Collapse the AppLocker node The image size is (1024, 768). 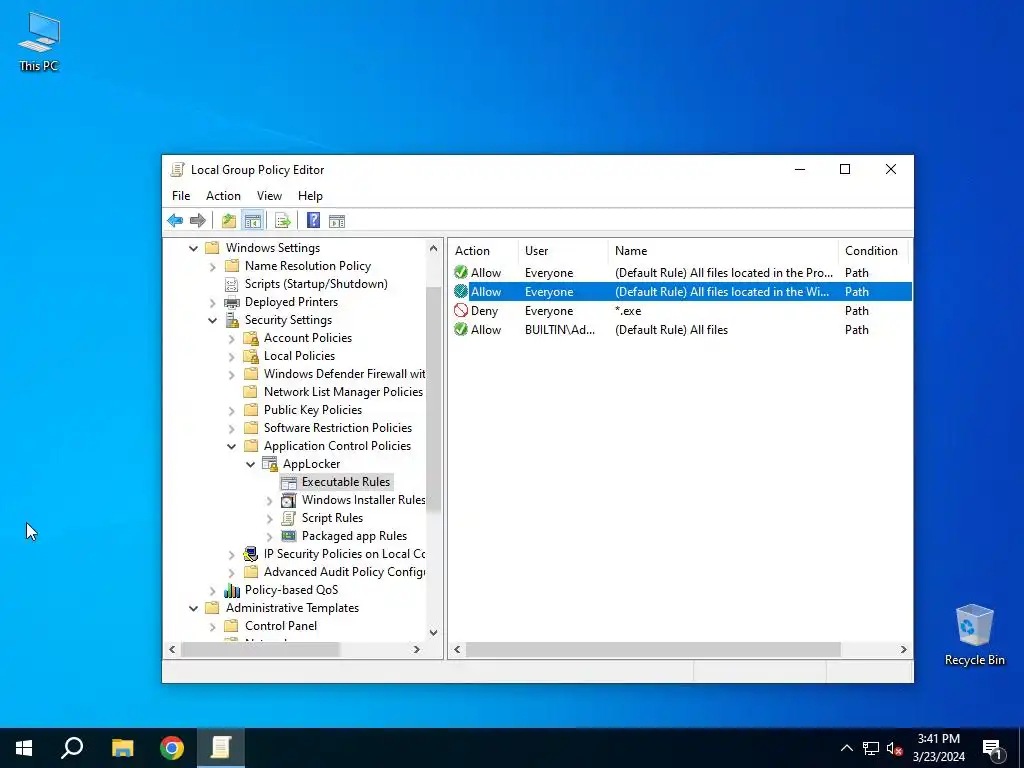[x=250, y=464]
